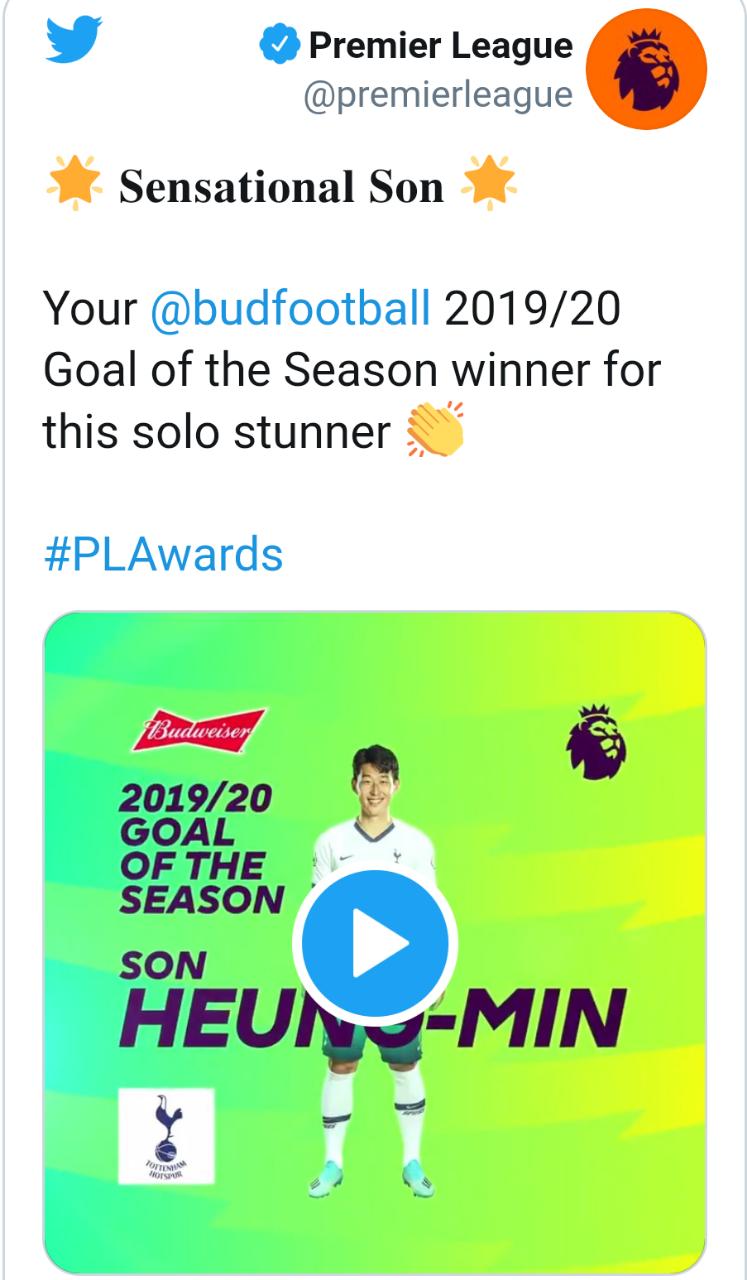Follow the @budfootball mention link

tap(290, 309)
